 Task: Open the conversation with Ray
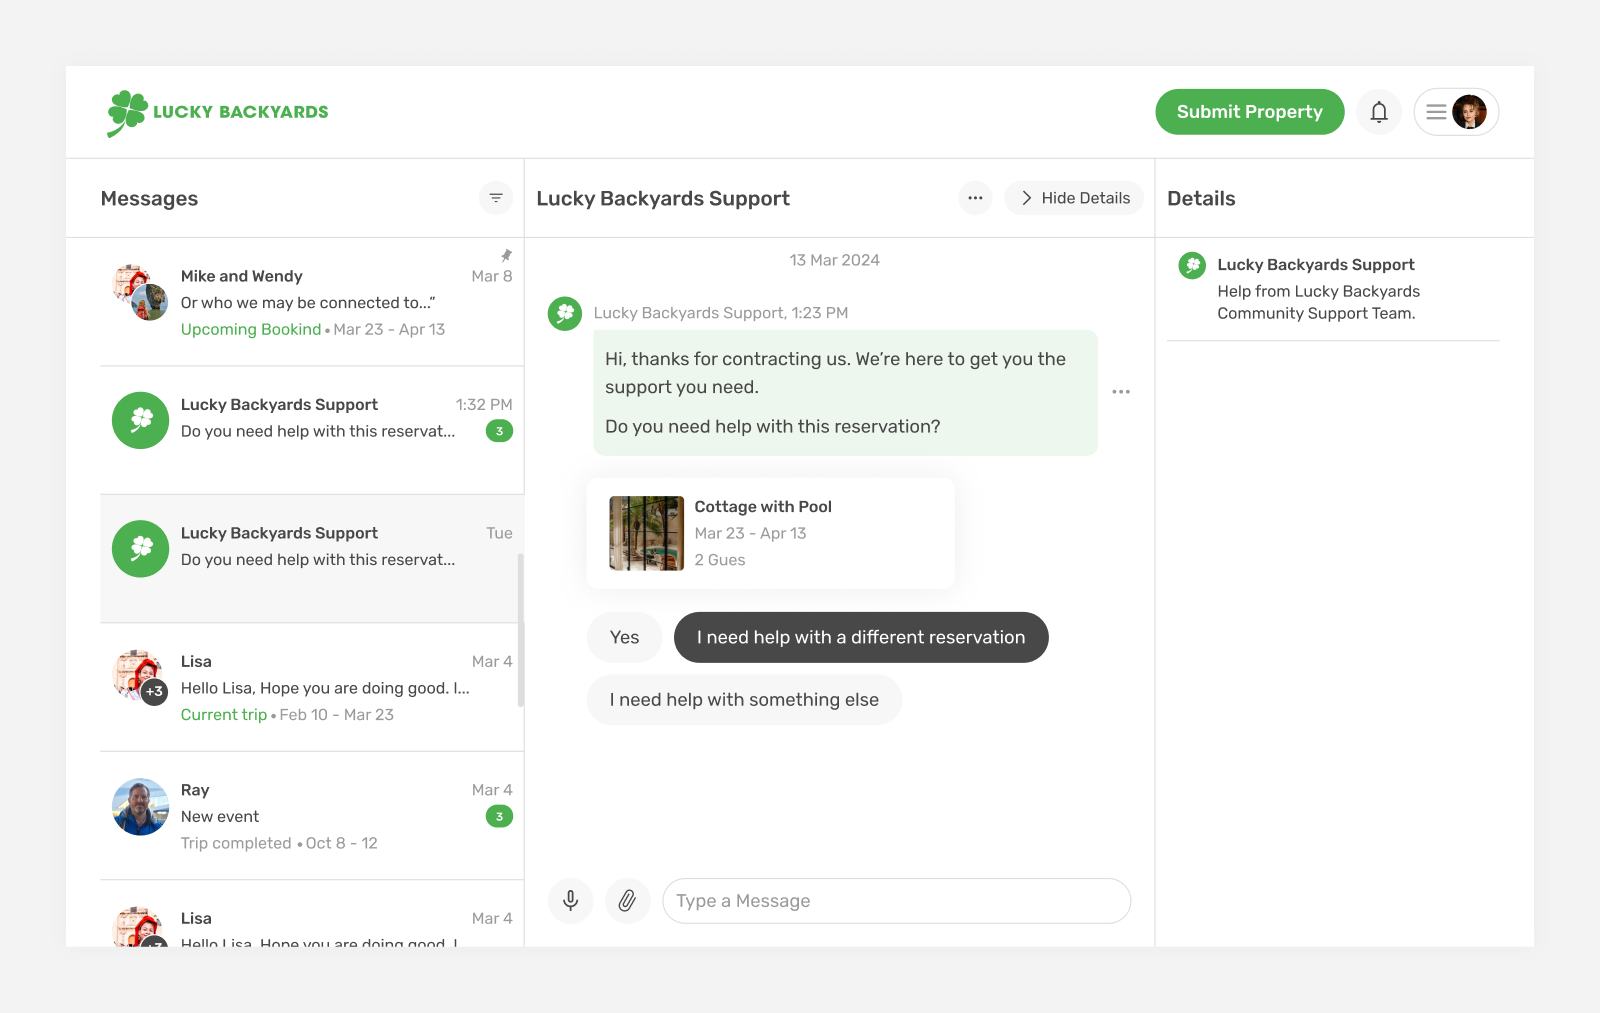pyautogui.click(x=300, y=815)
